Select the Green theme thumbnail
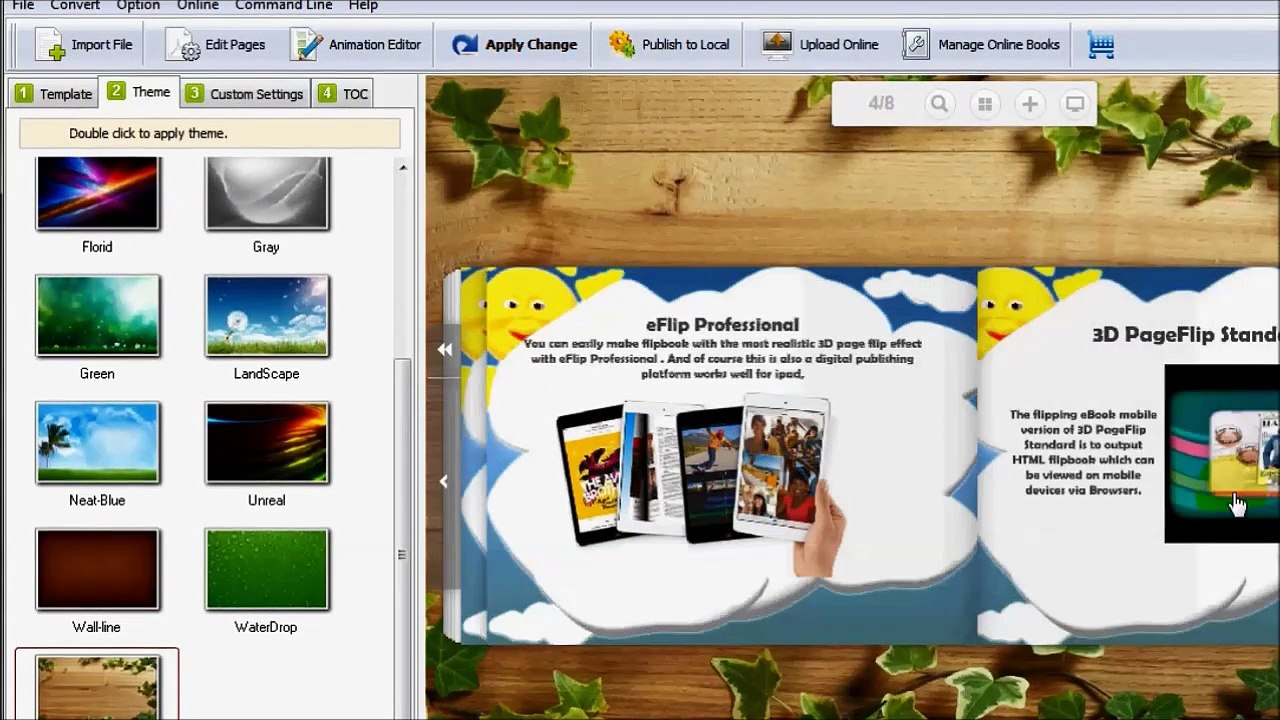This screenshot has height=720, width=1280. 97,316
